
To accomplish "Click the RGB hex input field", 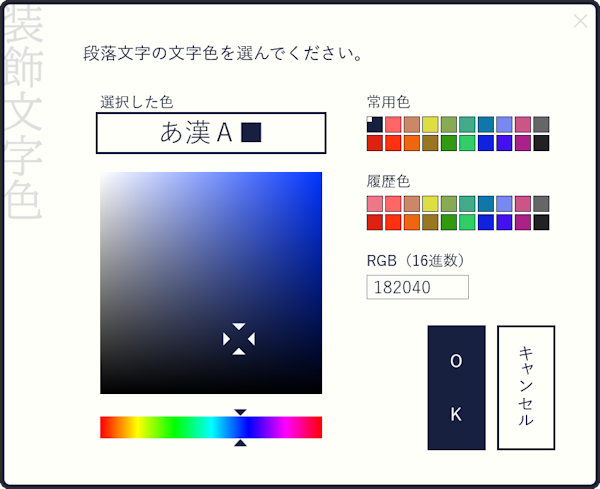I will click(418, 287).
